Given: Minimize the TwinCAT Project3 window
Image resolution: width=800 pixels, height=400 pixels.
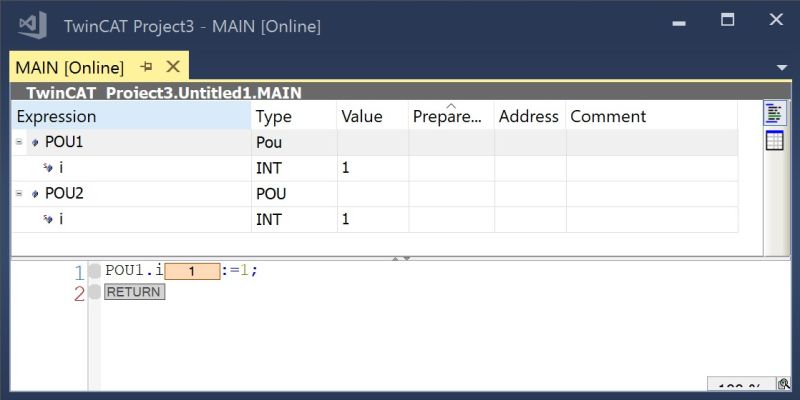Looking at the screenshot, I should [x=679, y=23].
